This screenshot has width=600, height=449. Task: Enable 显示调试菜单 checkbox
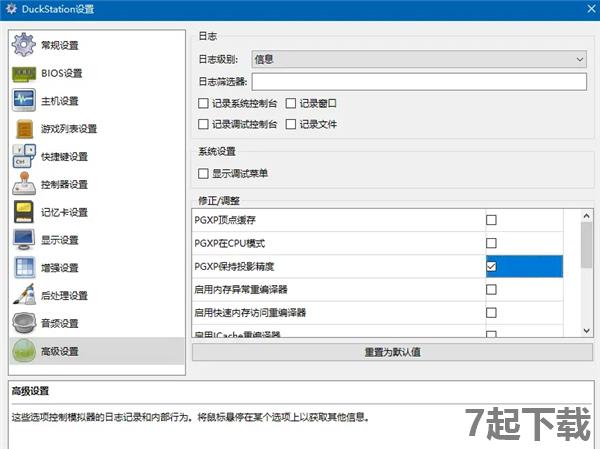coord(203,174)
